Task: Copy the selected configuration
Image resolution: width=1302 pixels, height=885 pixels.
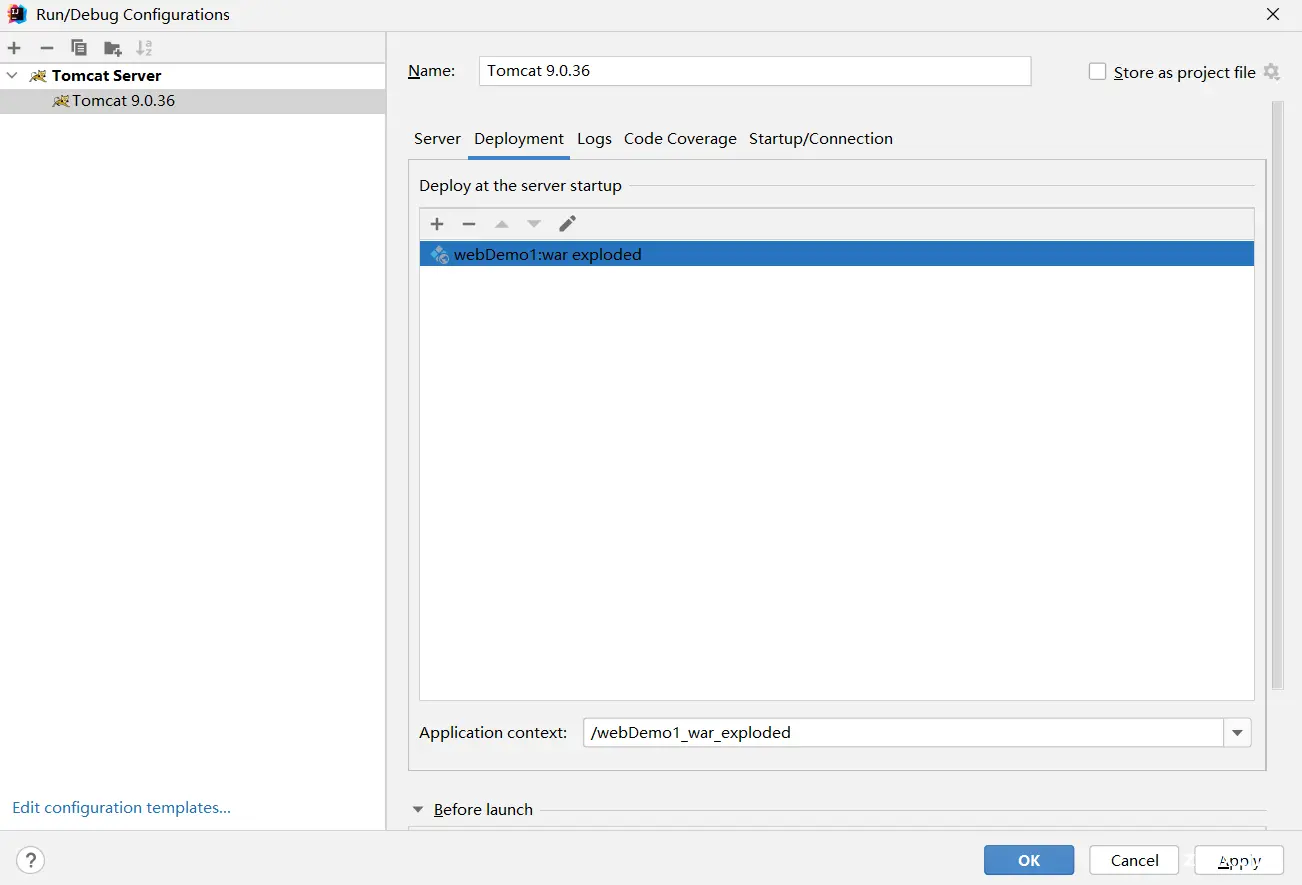Action: pos(79,48)
